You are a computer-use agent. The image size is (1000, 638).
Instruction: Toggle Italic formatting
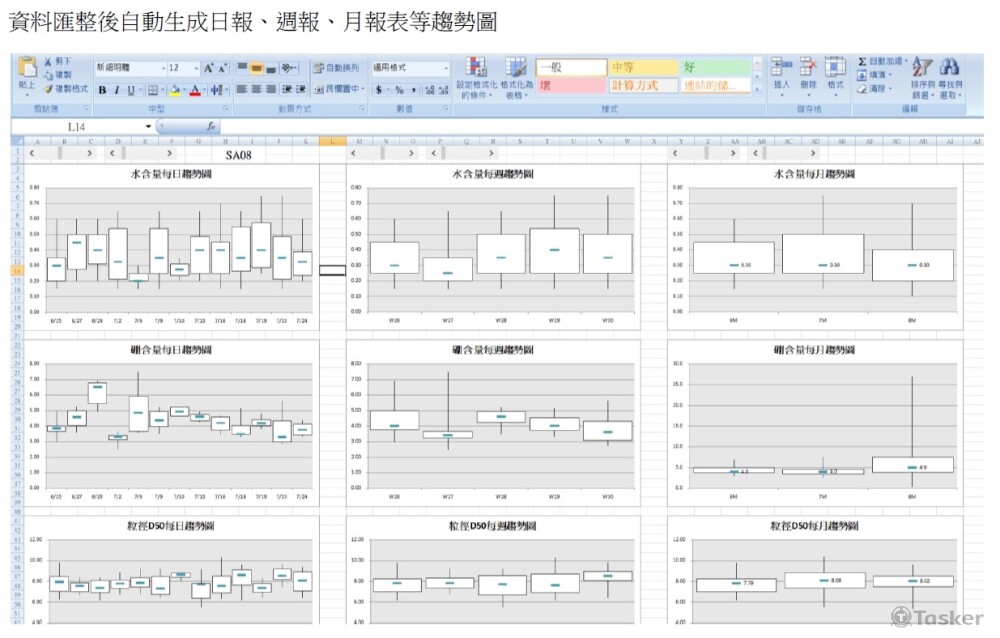pyautogui.click(x=116, y=90)
